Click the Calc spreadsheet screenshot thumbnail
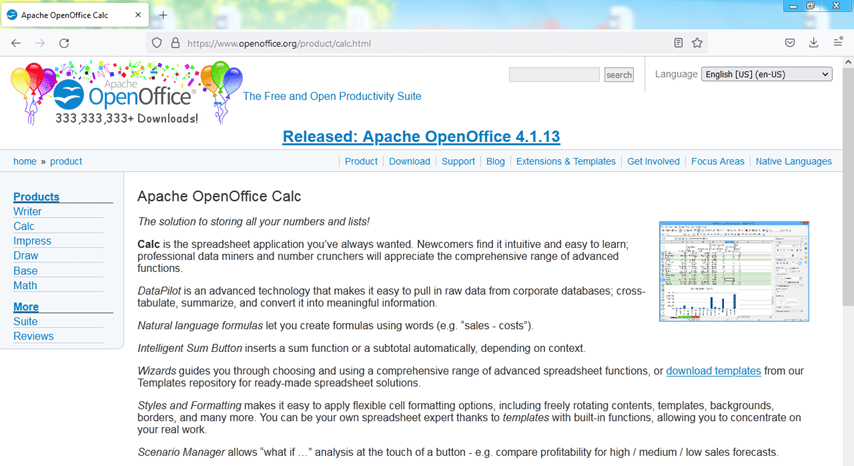The height and width of the screenshot is (466, 854). tap(733, 271)
